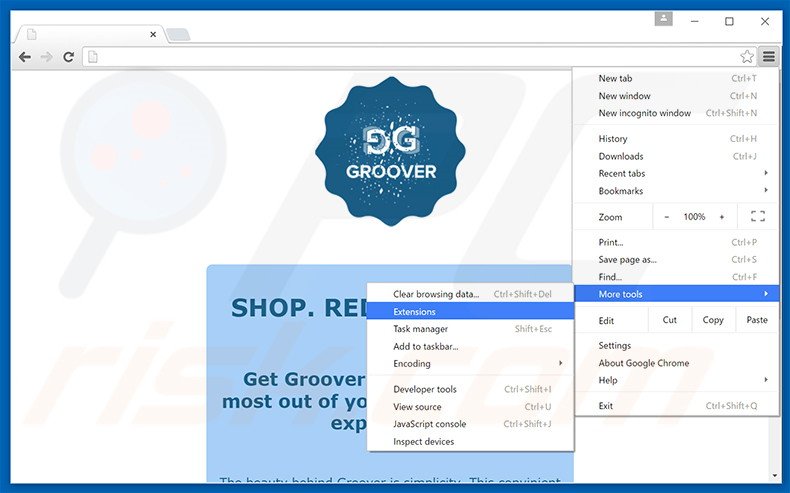Screen dimensions: 790x493
Task: Open a new tab via the tab-strip button
Action: click(x=178, y=34)
